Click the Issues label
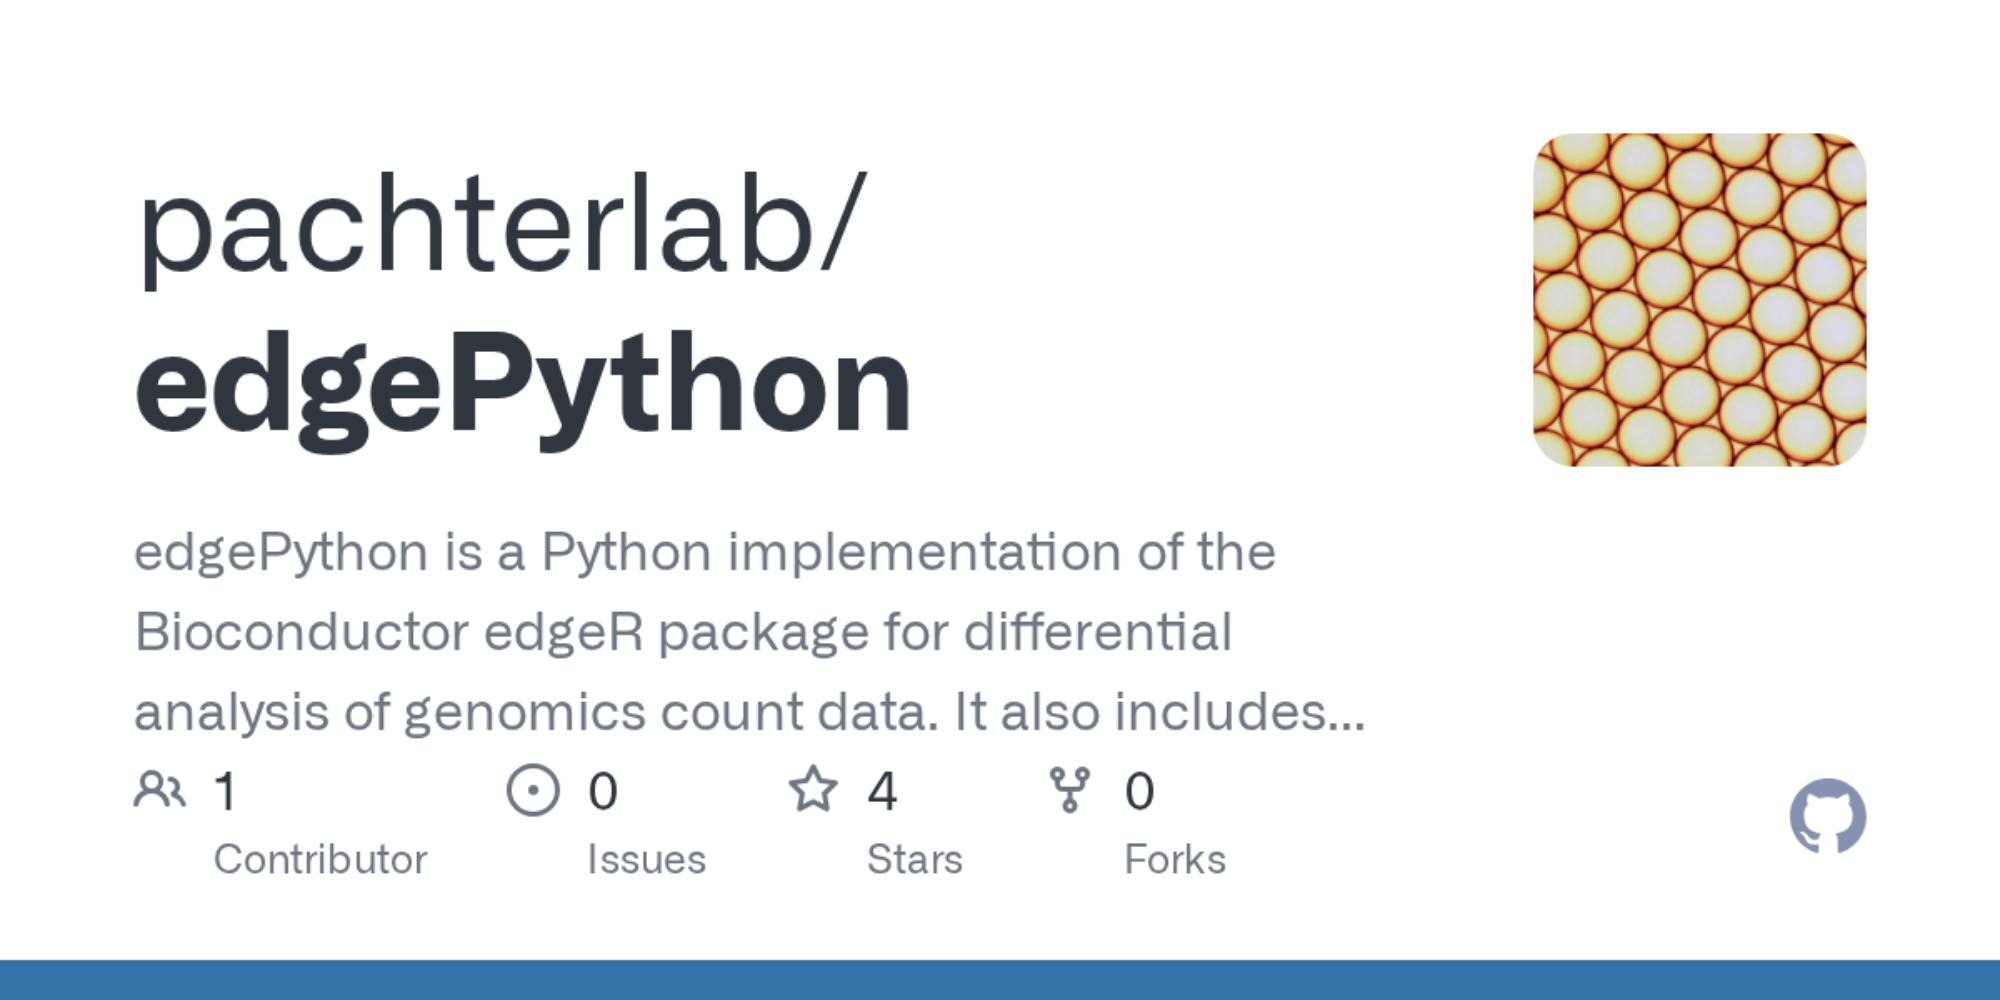The width and height of the screenshot is (2000, 1000). [646, 859]
